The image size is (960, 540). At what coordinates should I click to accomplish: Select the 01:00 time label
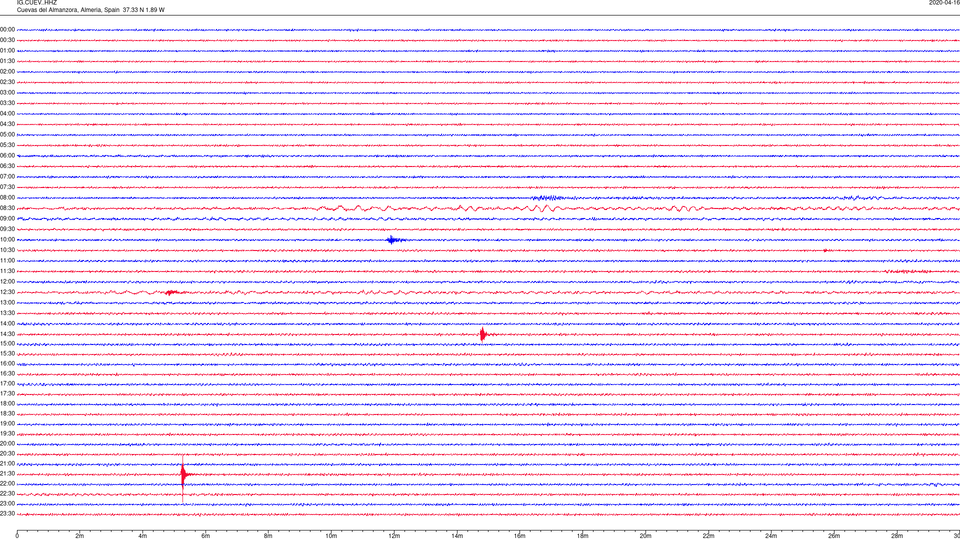click(7, 51)
